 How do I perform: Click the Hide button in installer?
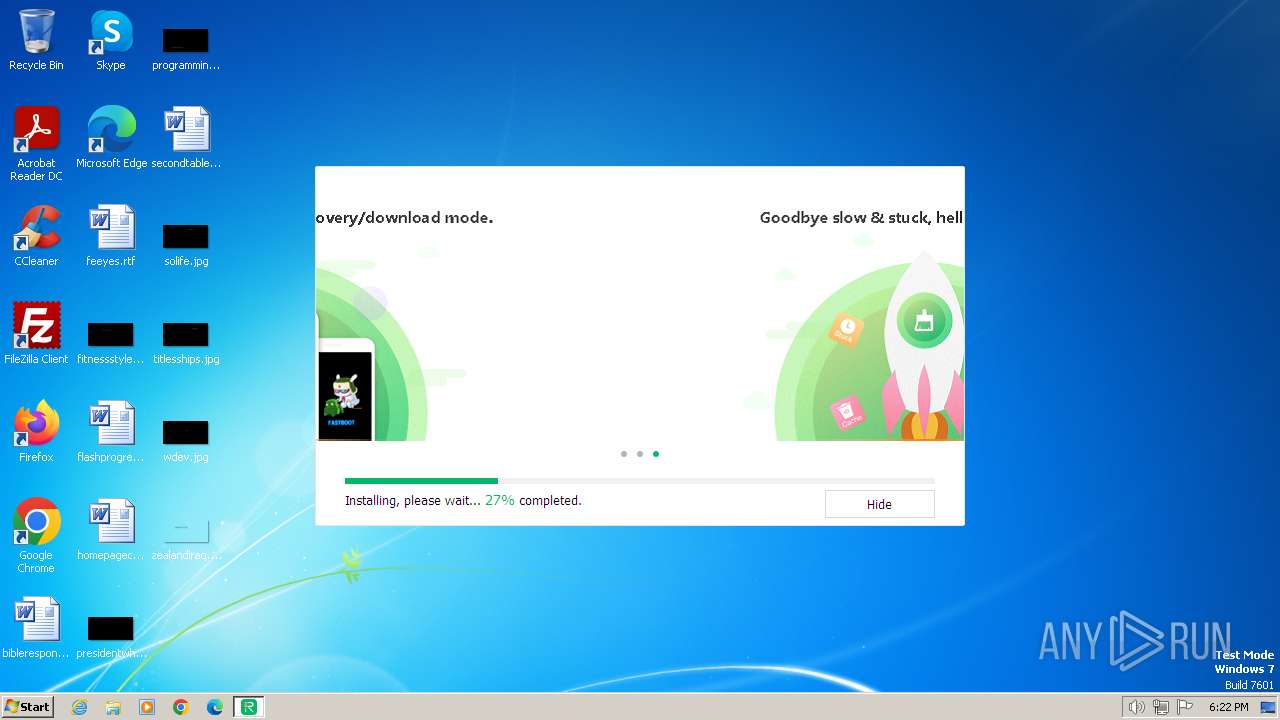coord(879,504)
